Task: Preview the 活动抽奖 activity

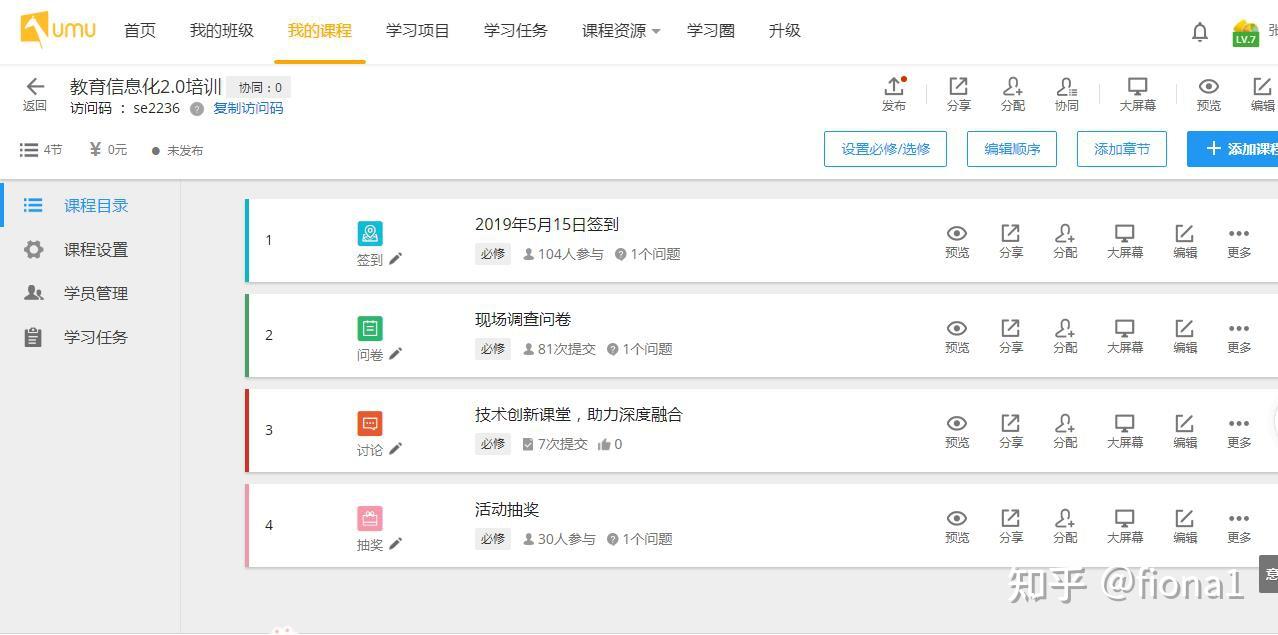Action: pos(956,525)
